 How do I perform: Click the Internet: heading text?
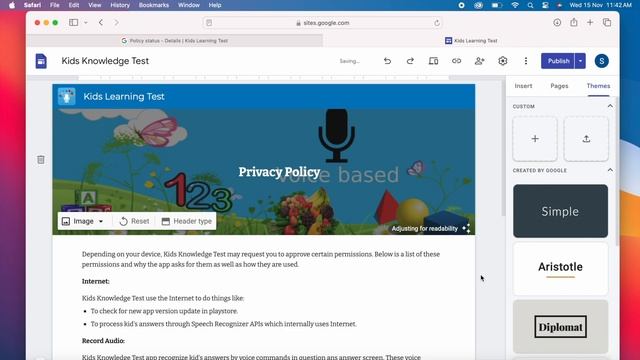coord(96,282)
